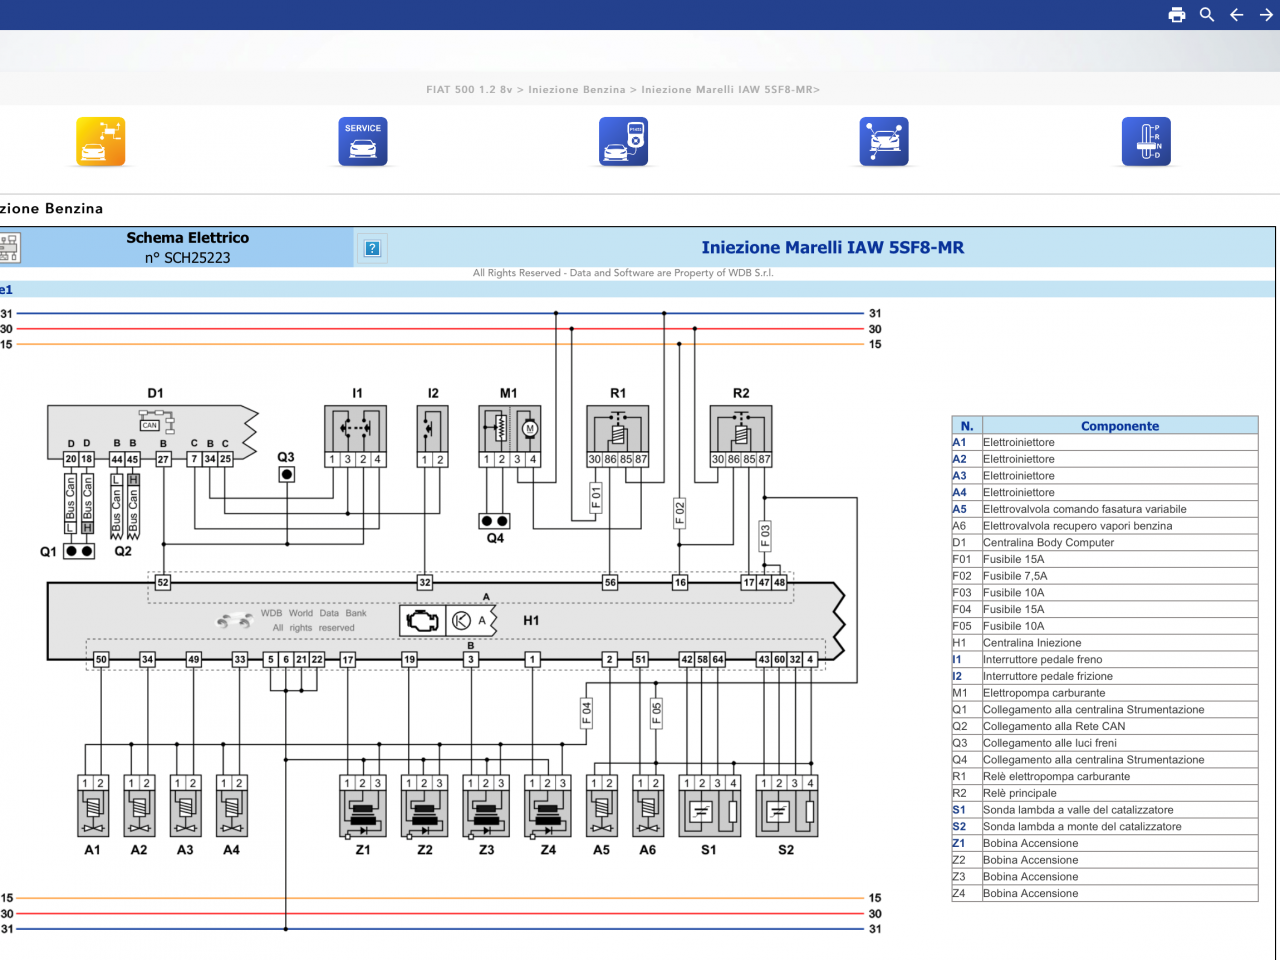
Task: Click the F 04 fuse label in diagram
Action: click(587, 713)
